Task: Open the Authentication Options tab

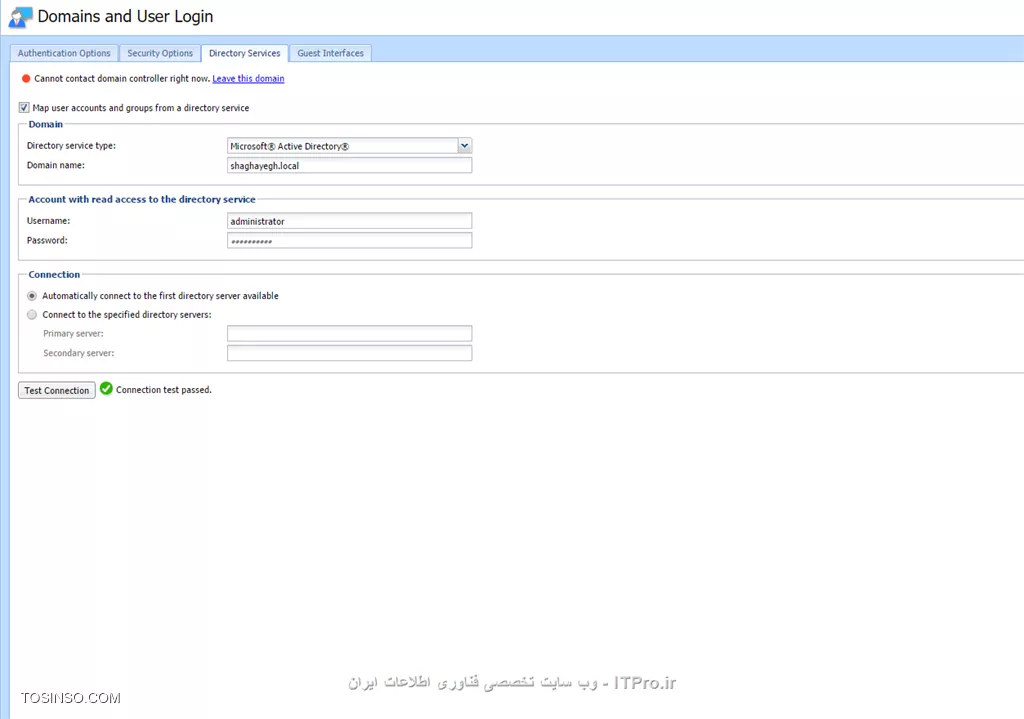Action: point(64,53)
